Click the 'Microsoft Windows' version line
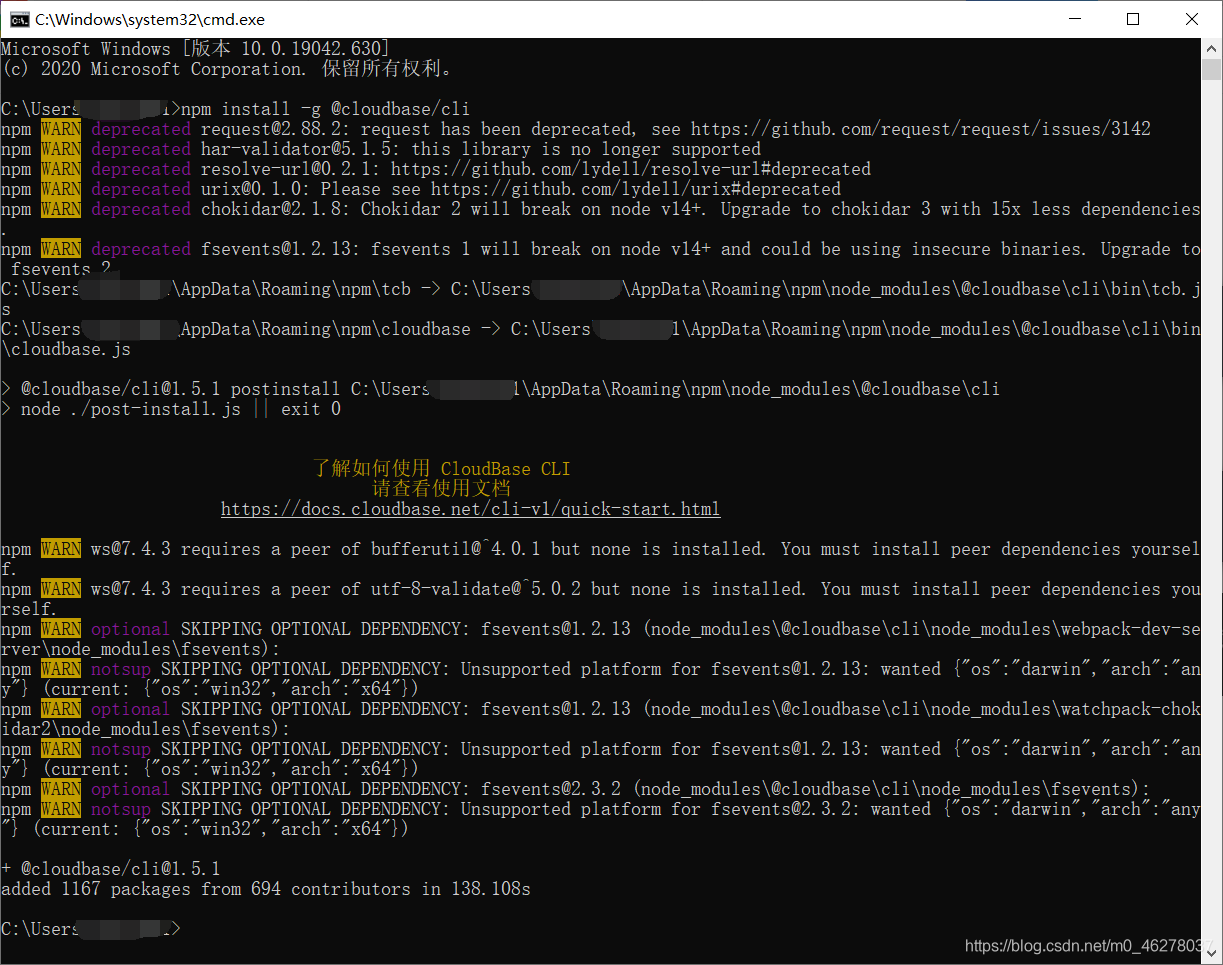 click(x=195, y=49)
